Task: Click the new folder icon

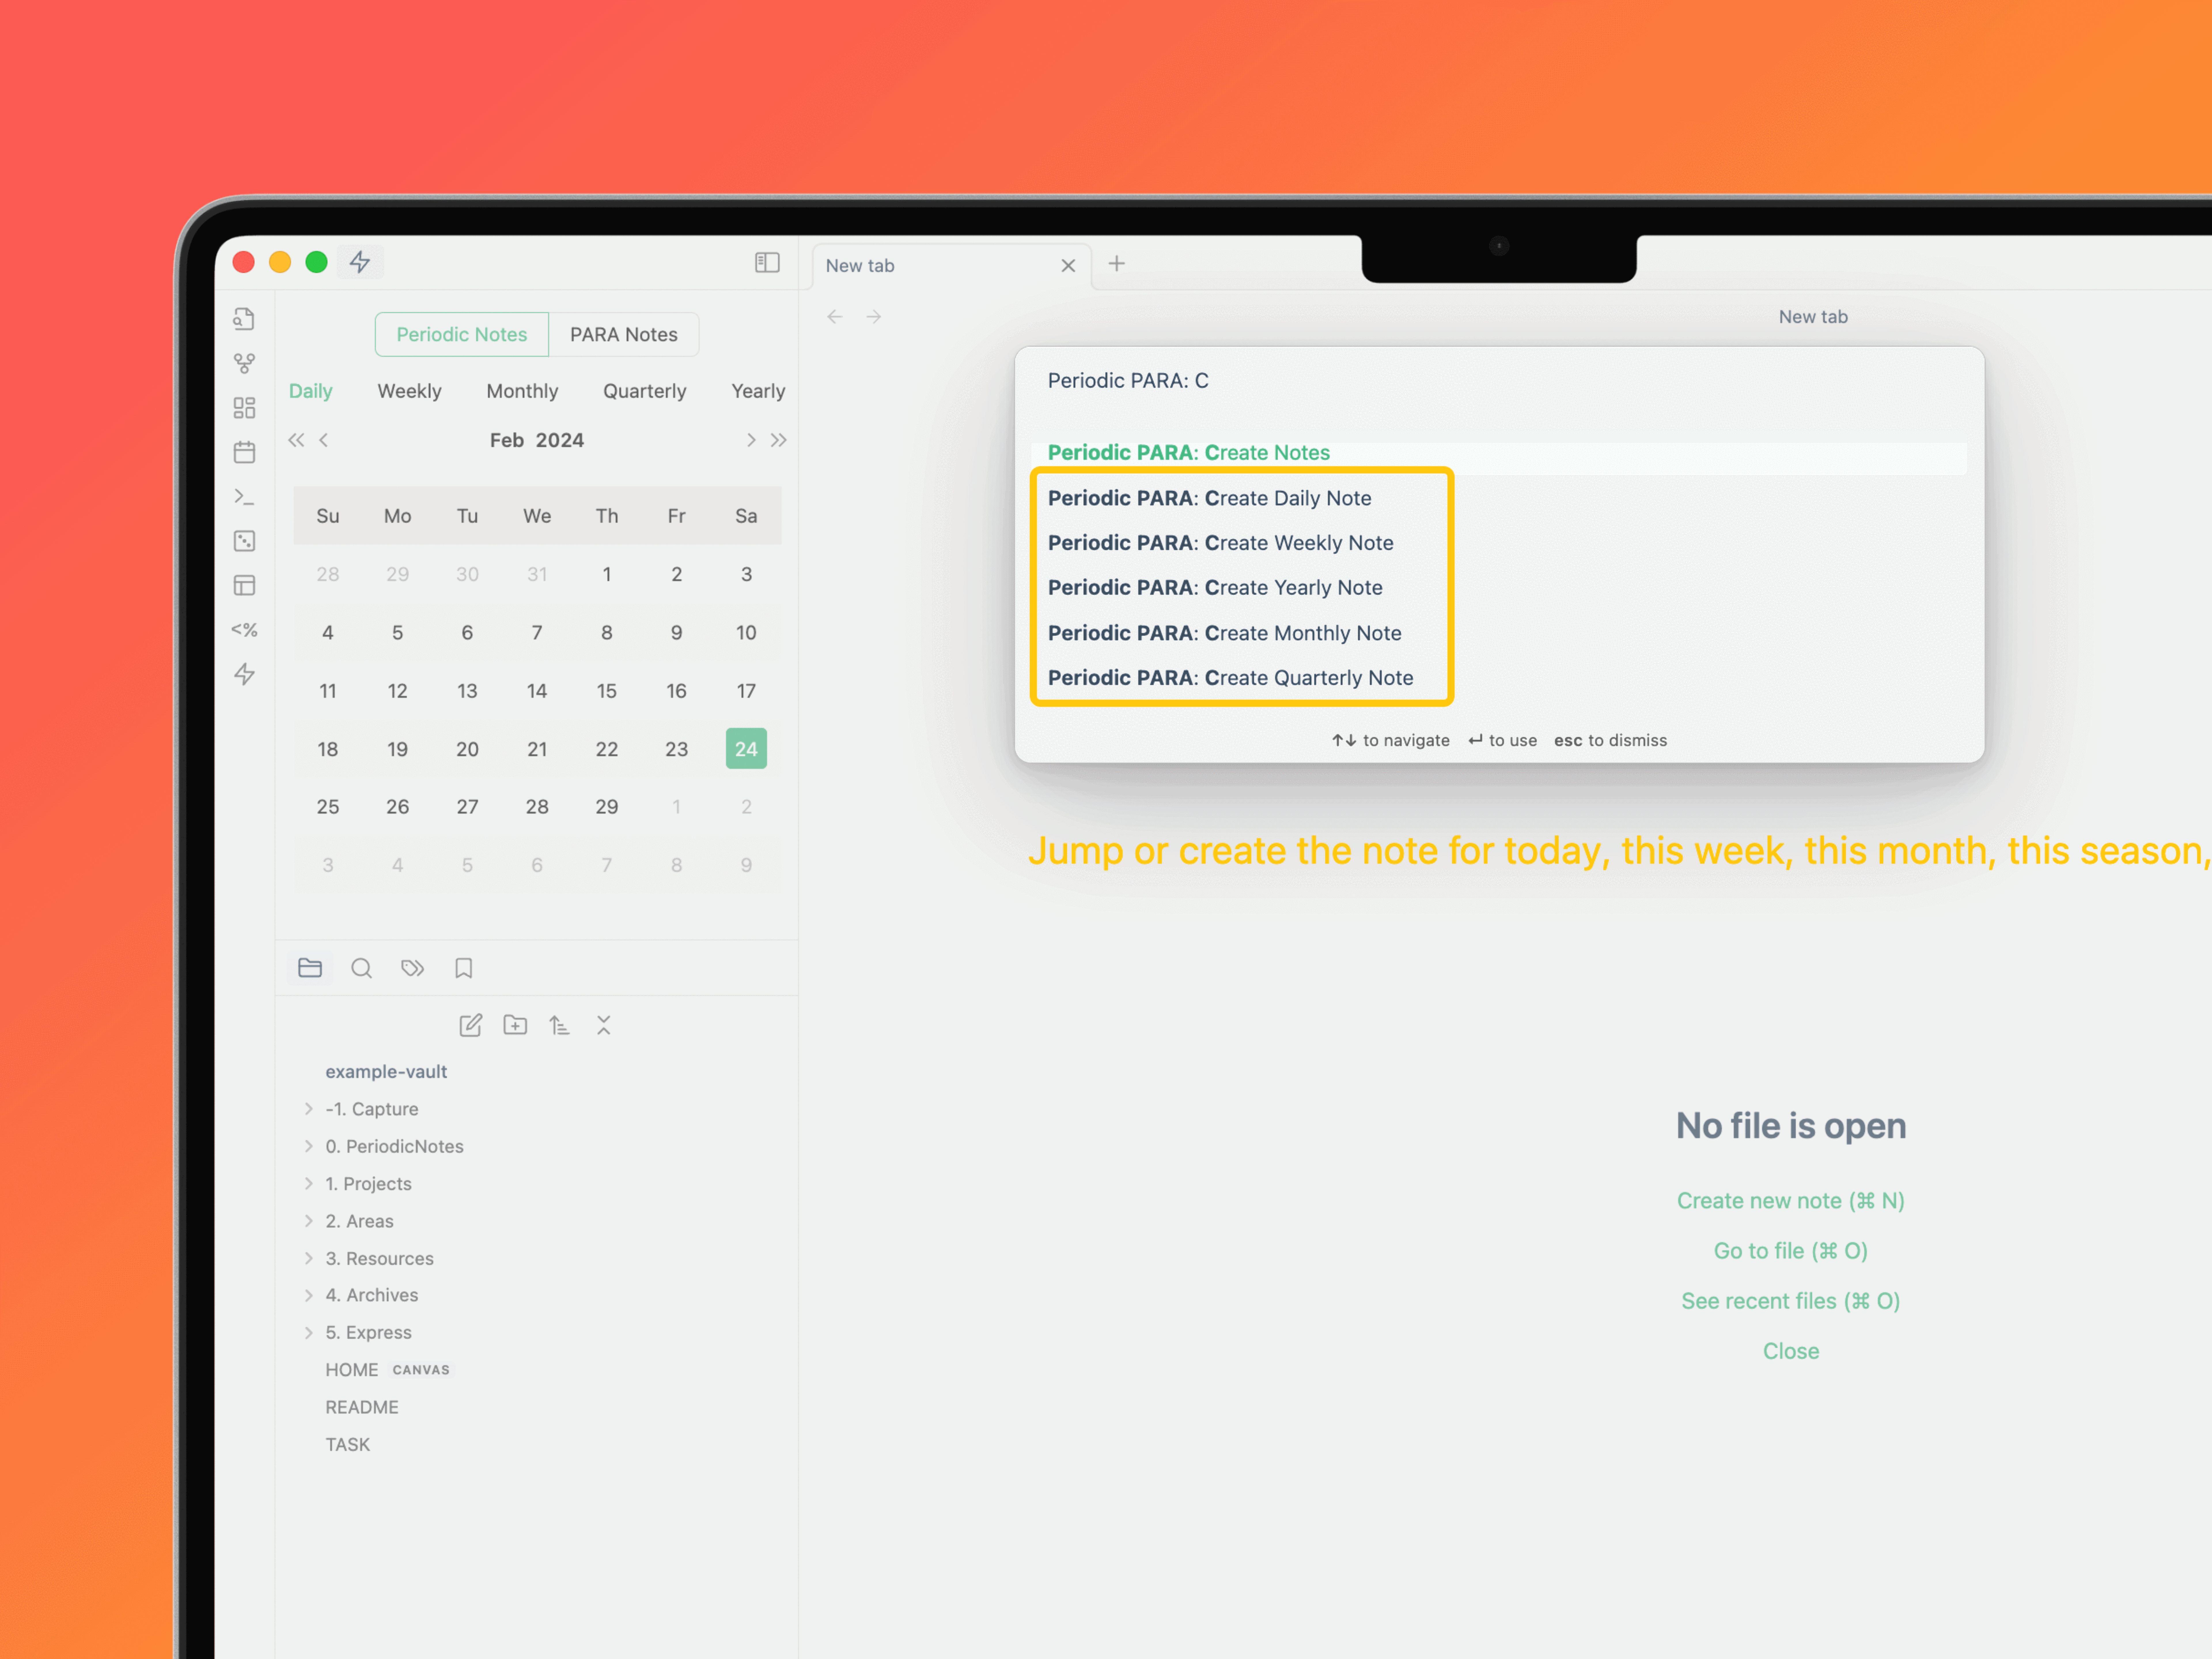Action: (515, 1025)
